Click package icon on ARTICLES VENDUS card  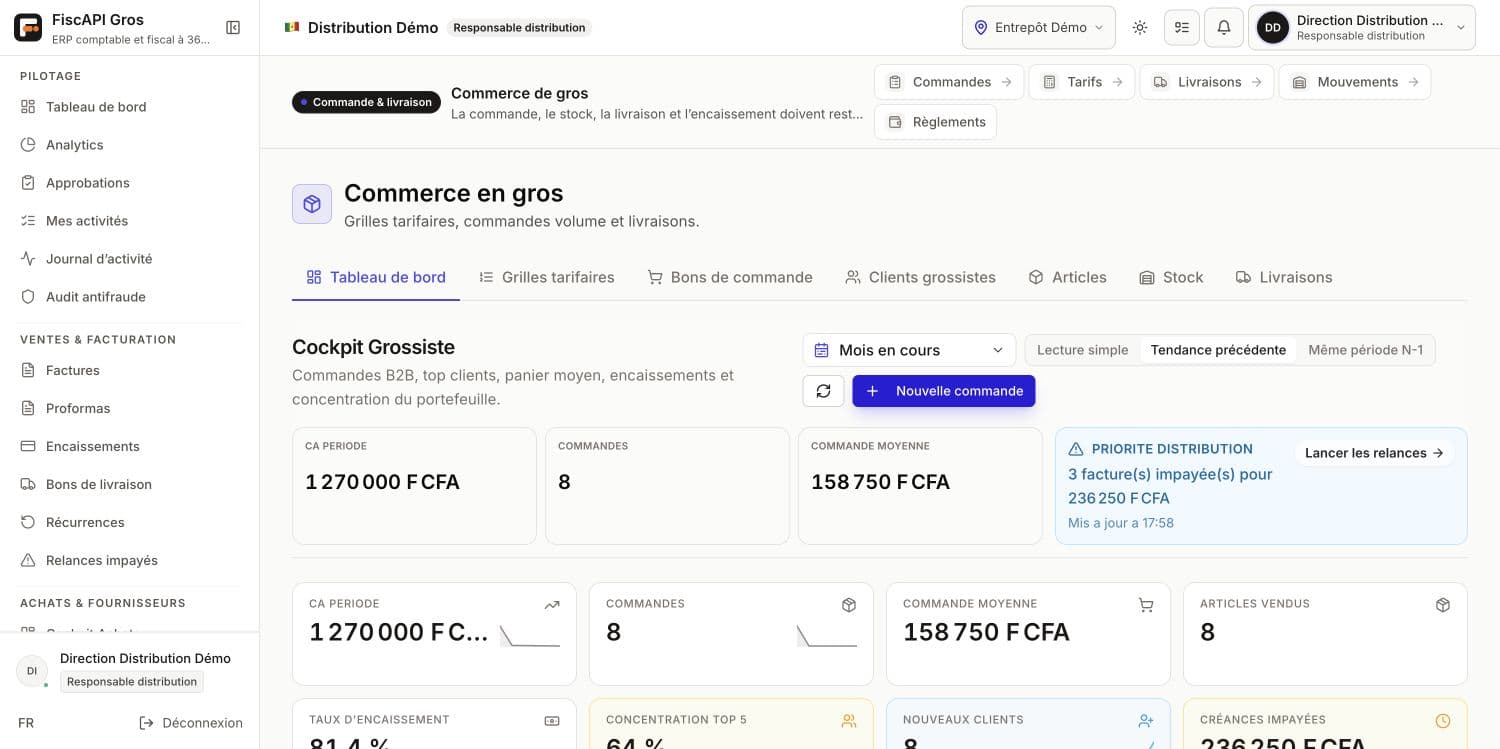[x=1443, y=605]
